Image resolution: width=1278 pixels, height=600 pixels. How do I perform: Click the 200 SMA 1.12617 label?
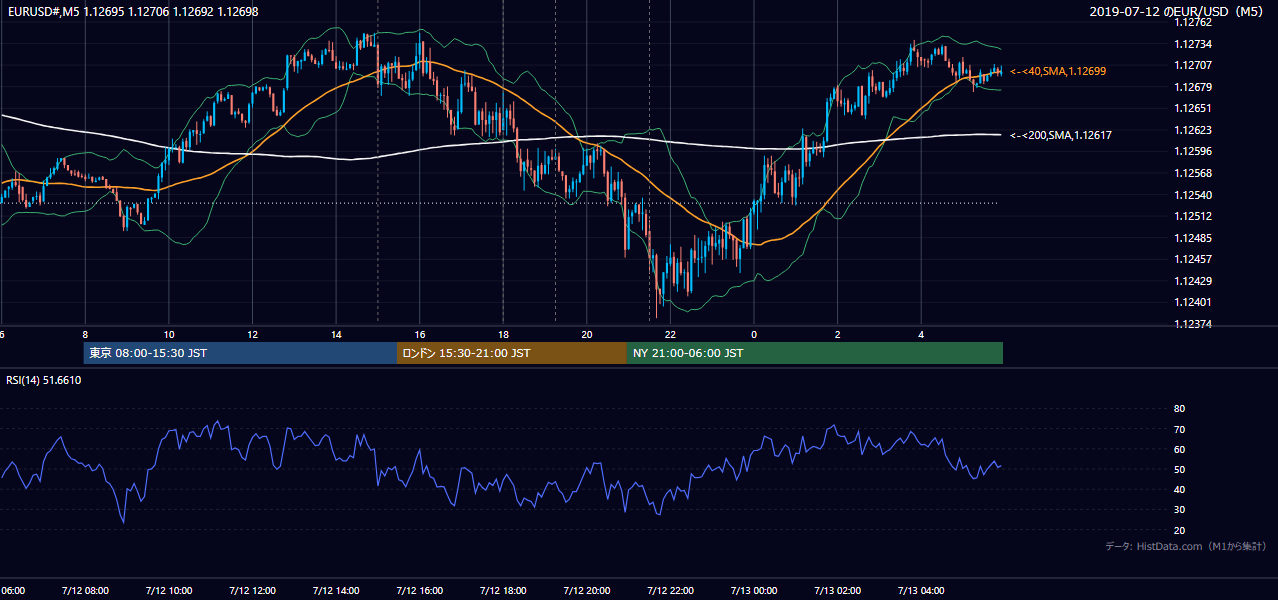click(x=1061, y=135)
